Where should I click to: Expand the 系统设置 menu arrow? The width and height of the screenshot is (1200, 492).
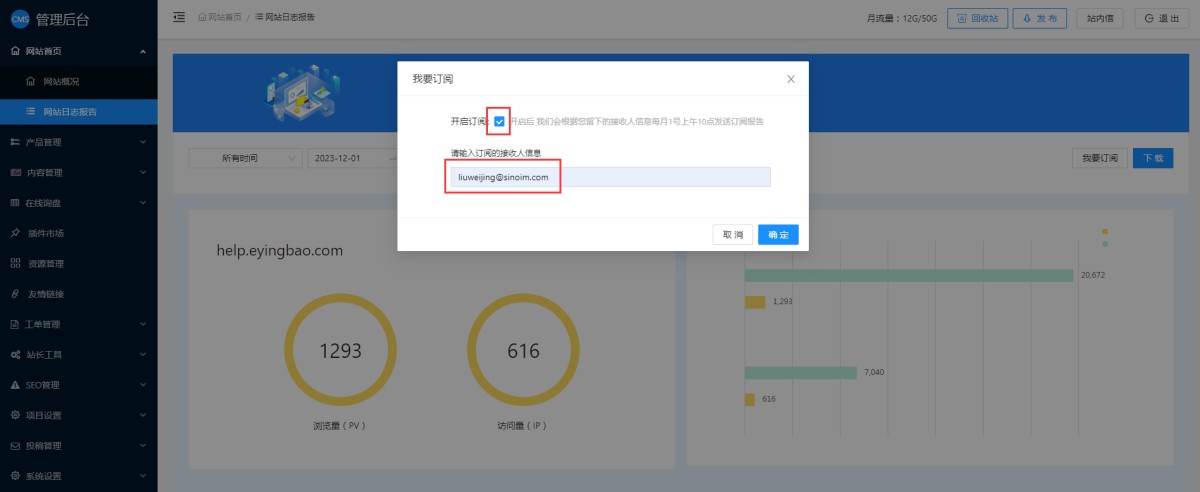point(143,476)
